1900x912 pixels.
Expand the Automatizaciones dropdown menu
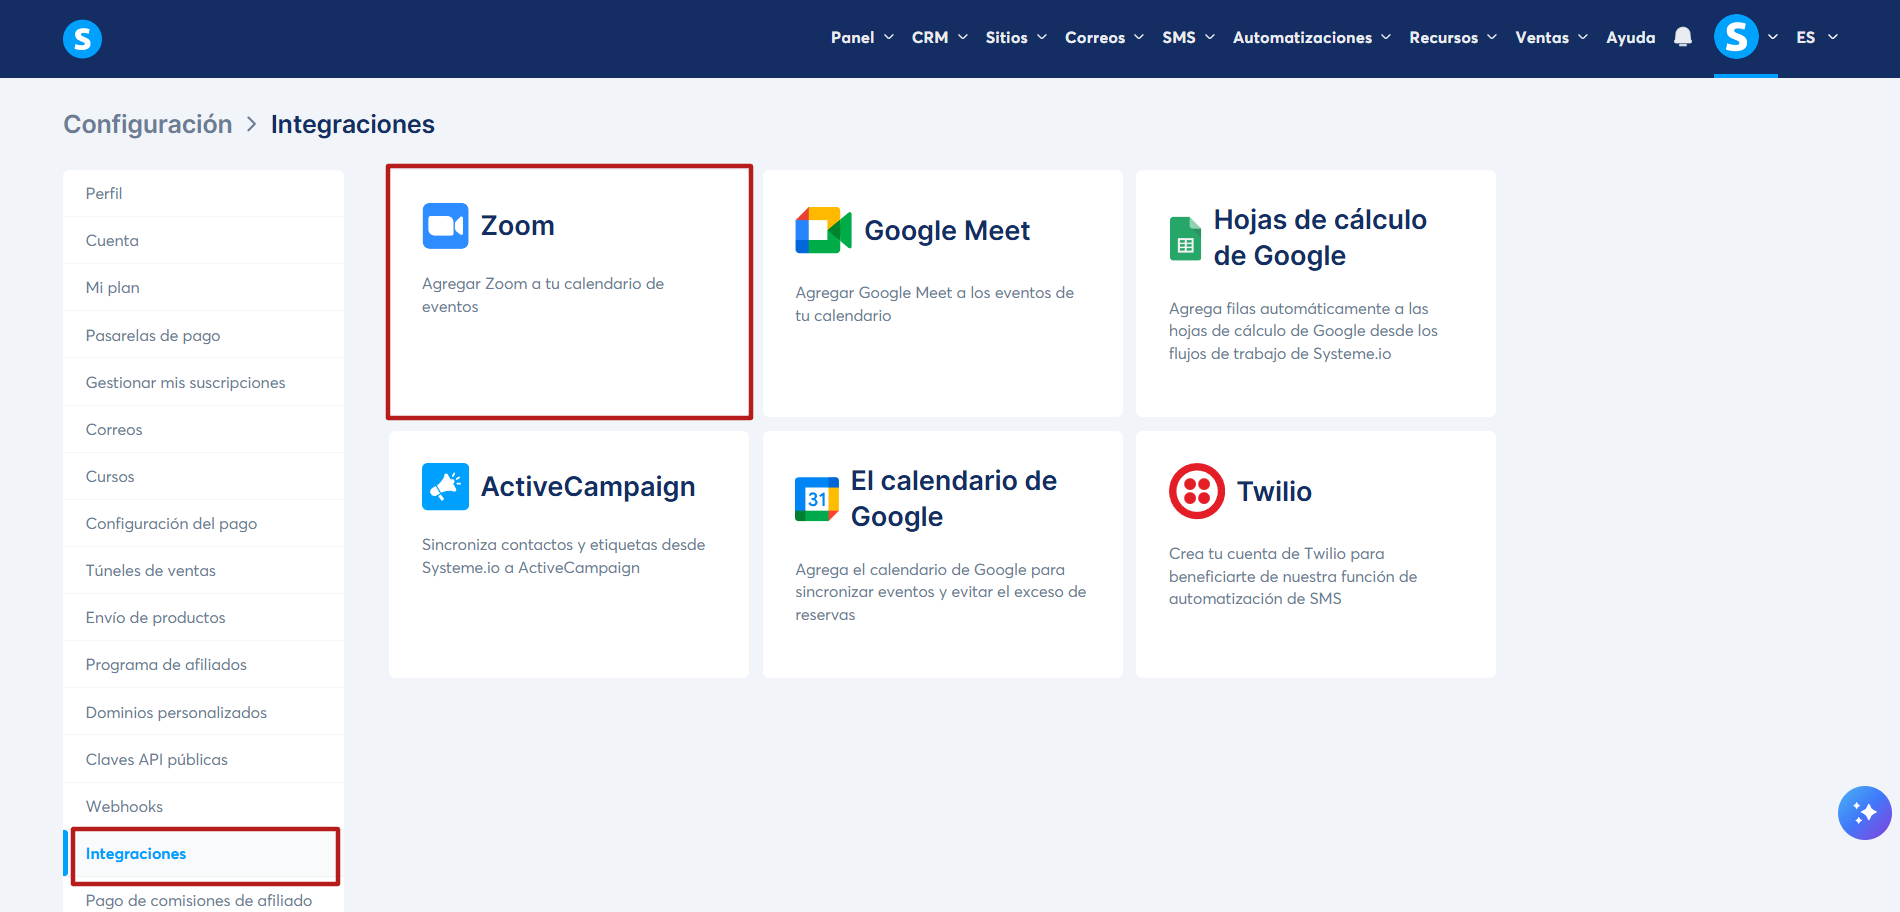(x=1312, y=38)
